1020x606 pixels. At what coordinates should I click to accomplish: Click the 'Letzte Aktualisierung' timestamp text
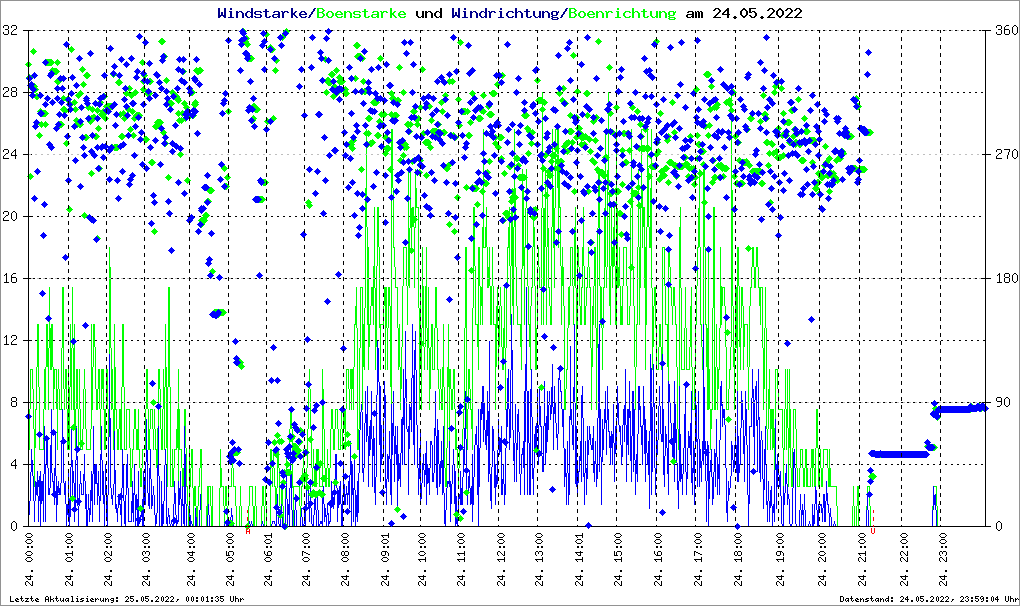click(125, 599)
